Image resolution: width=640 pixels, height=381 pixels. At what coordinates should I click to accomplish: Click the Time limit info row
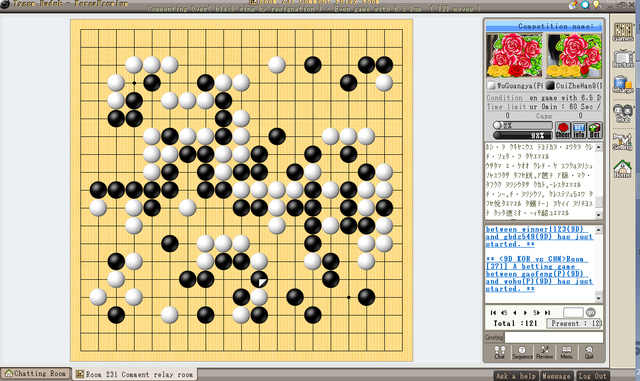(544, 107)
